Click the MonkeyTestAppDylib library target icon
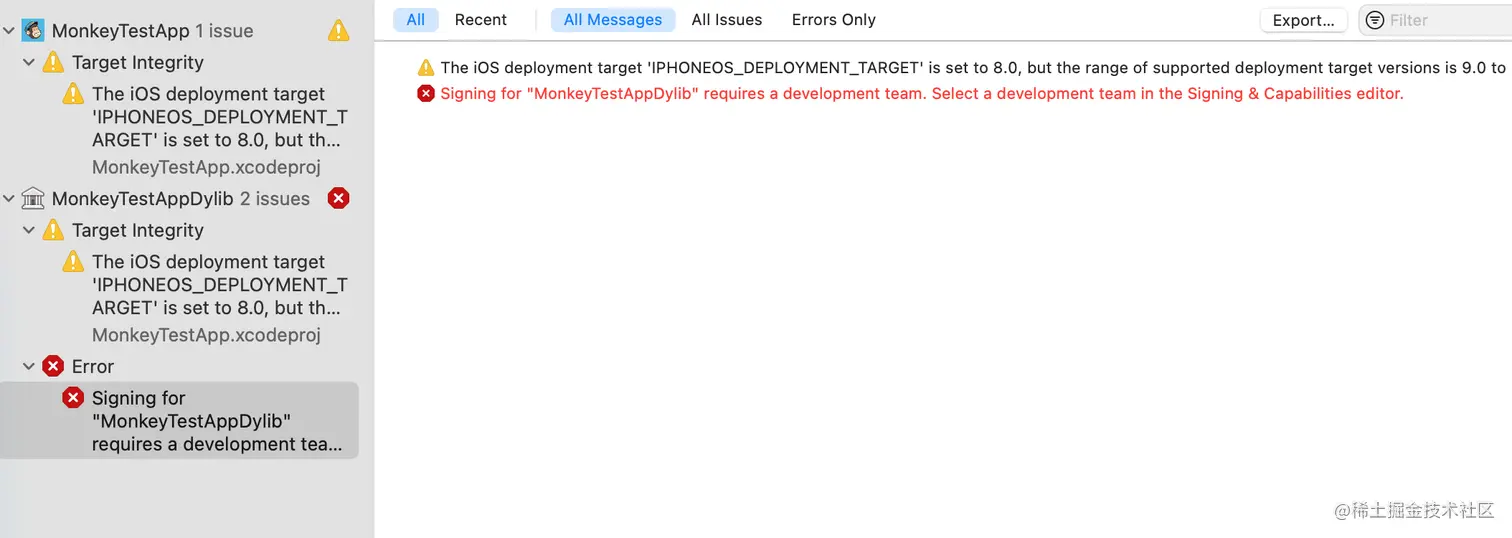 pyautogui.click(x=33, y=198)
